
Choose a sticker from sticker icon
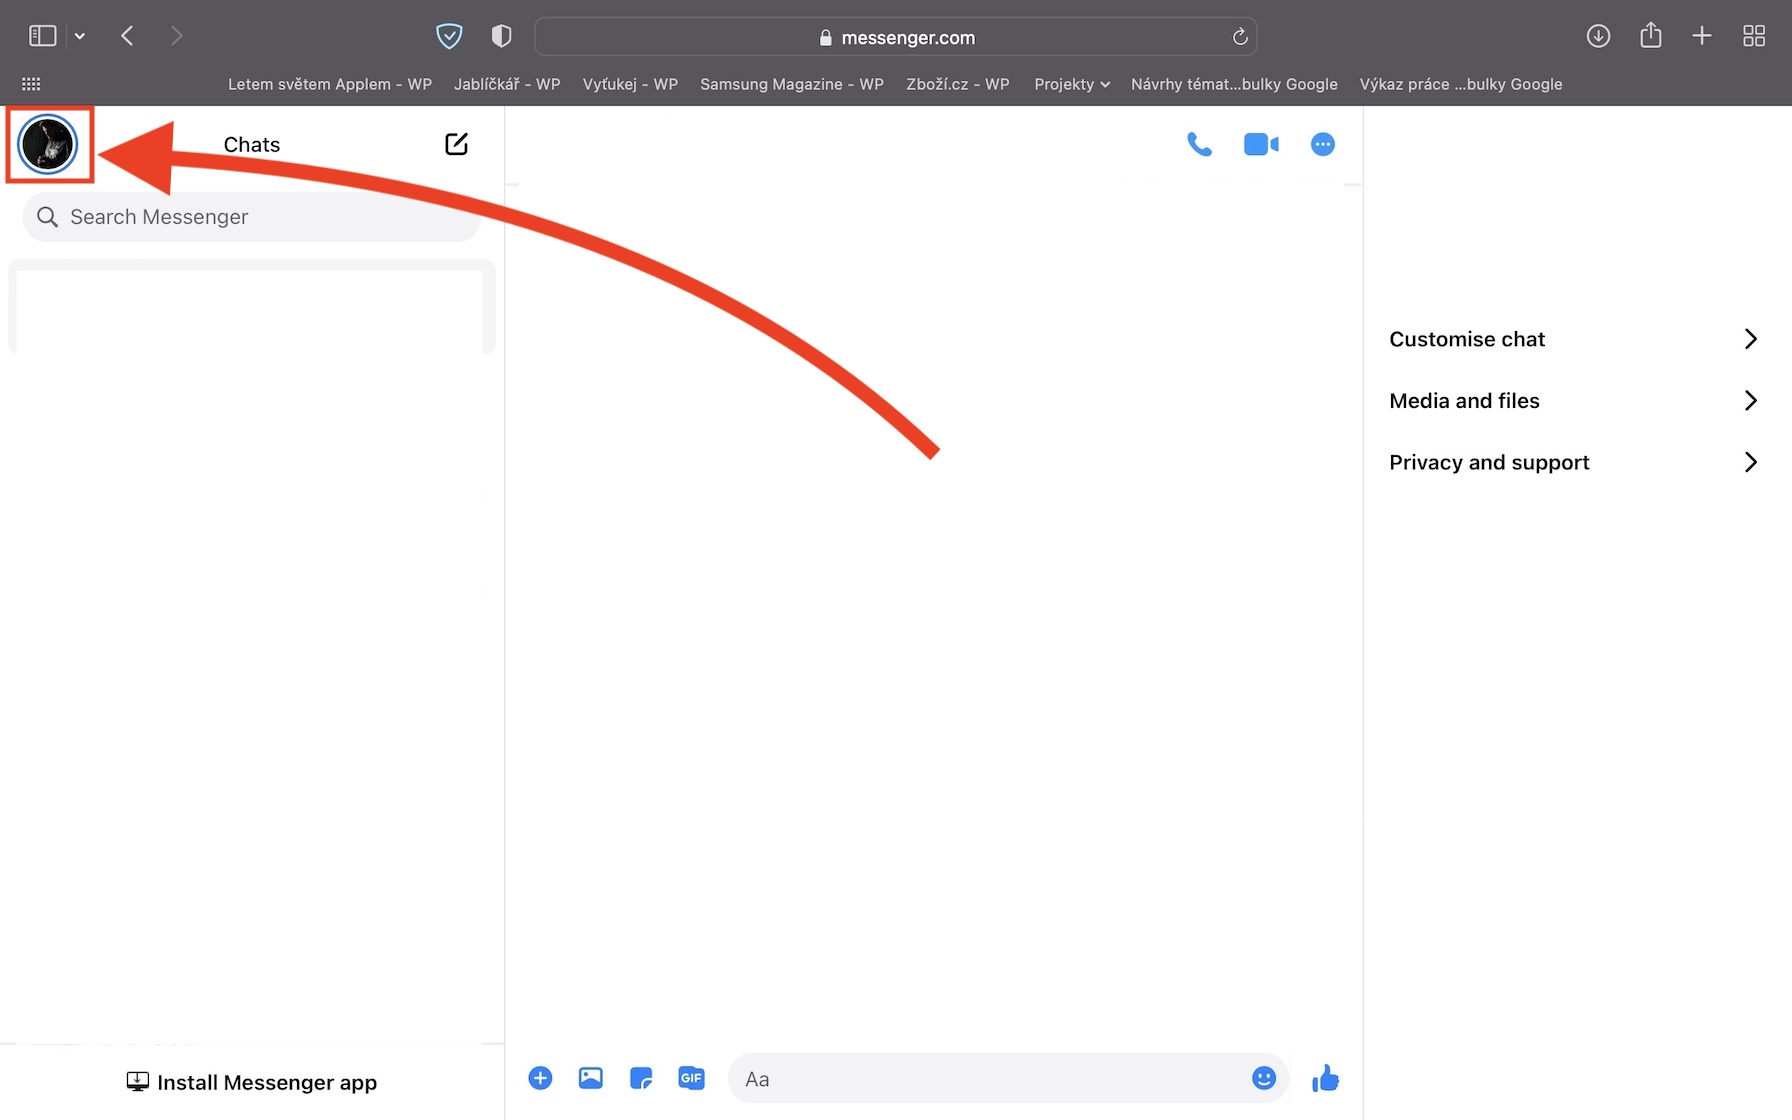tap(641, 1078)
